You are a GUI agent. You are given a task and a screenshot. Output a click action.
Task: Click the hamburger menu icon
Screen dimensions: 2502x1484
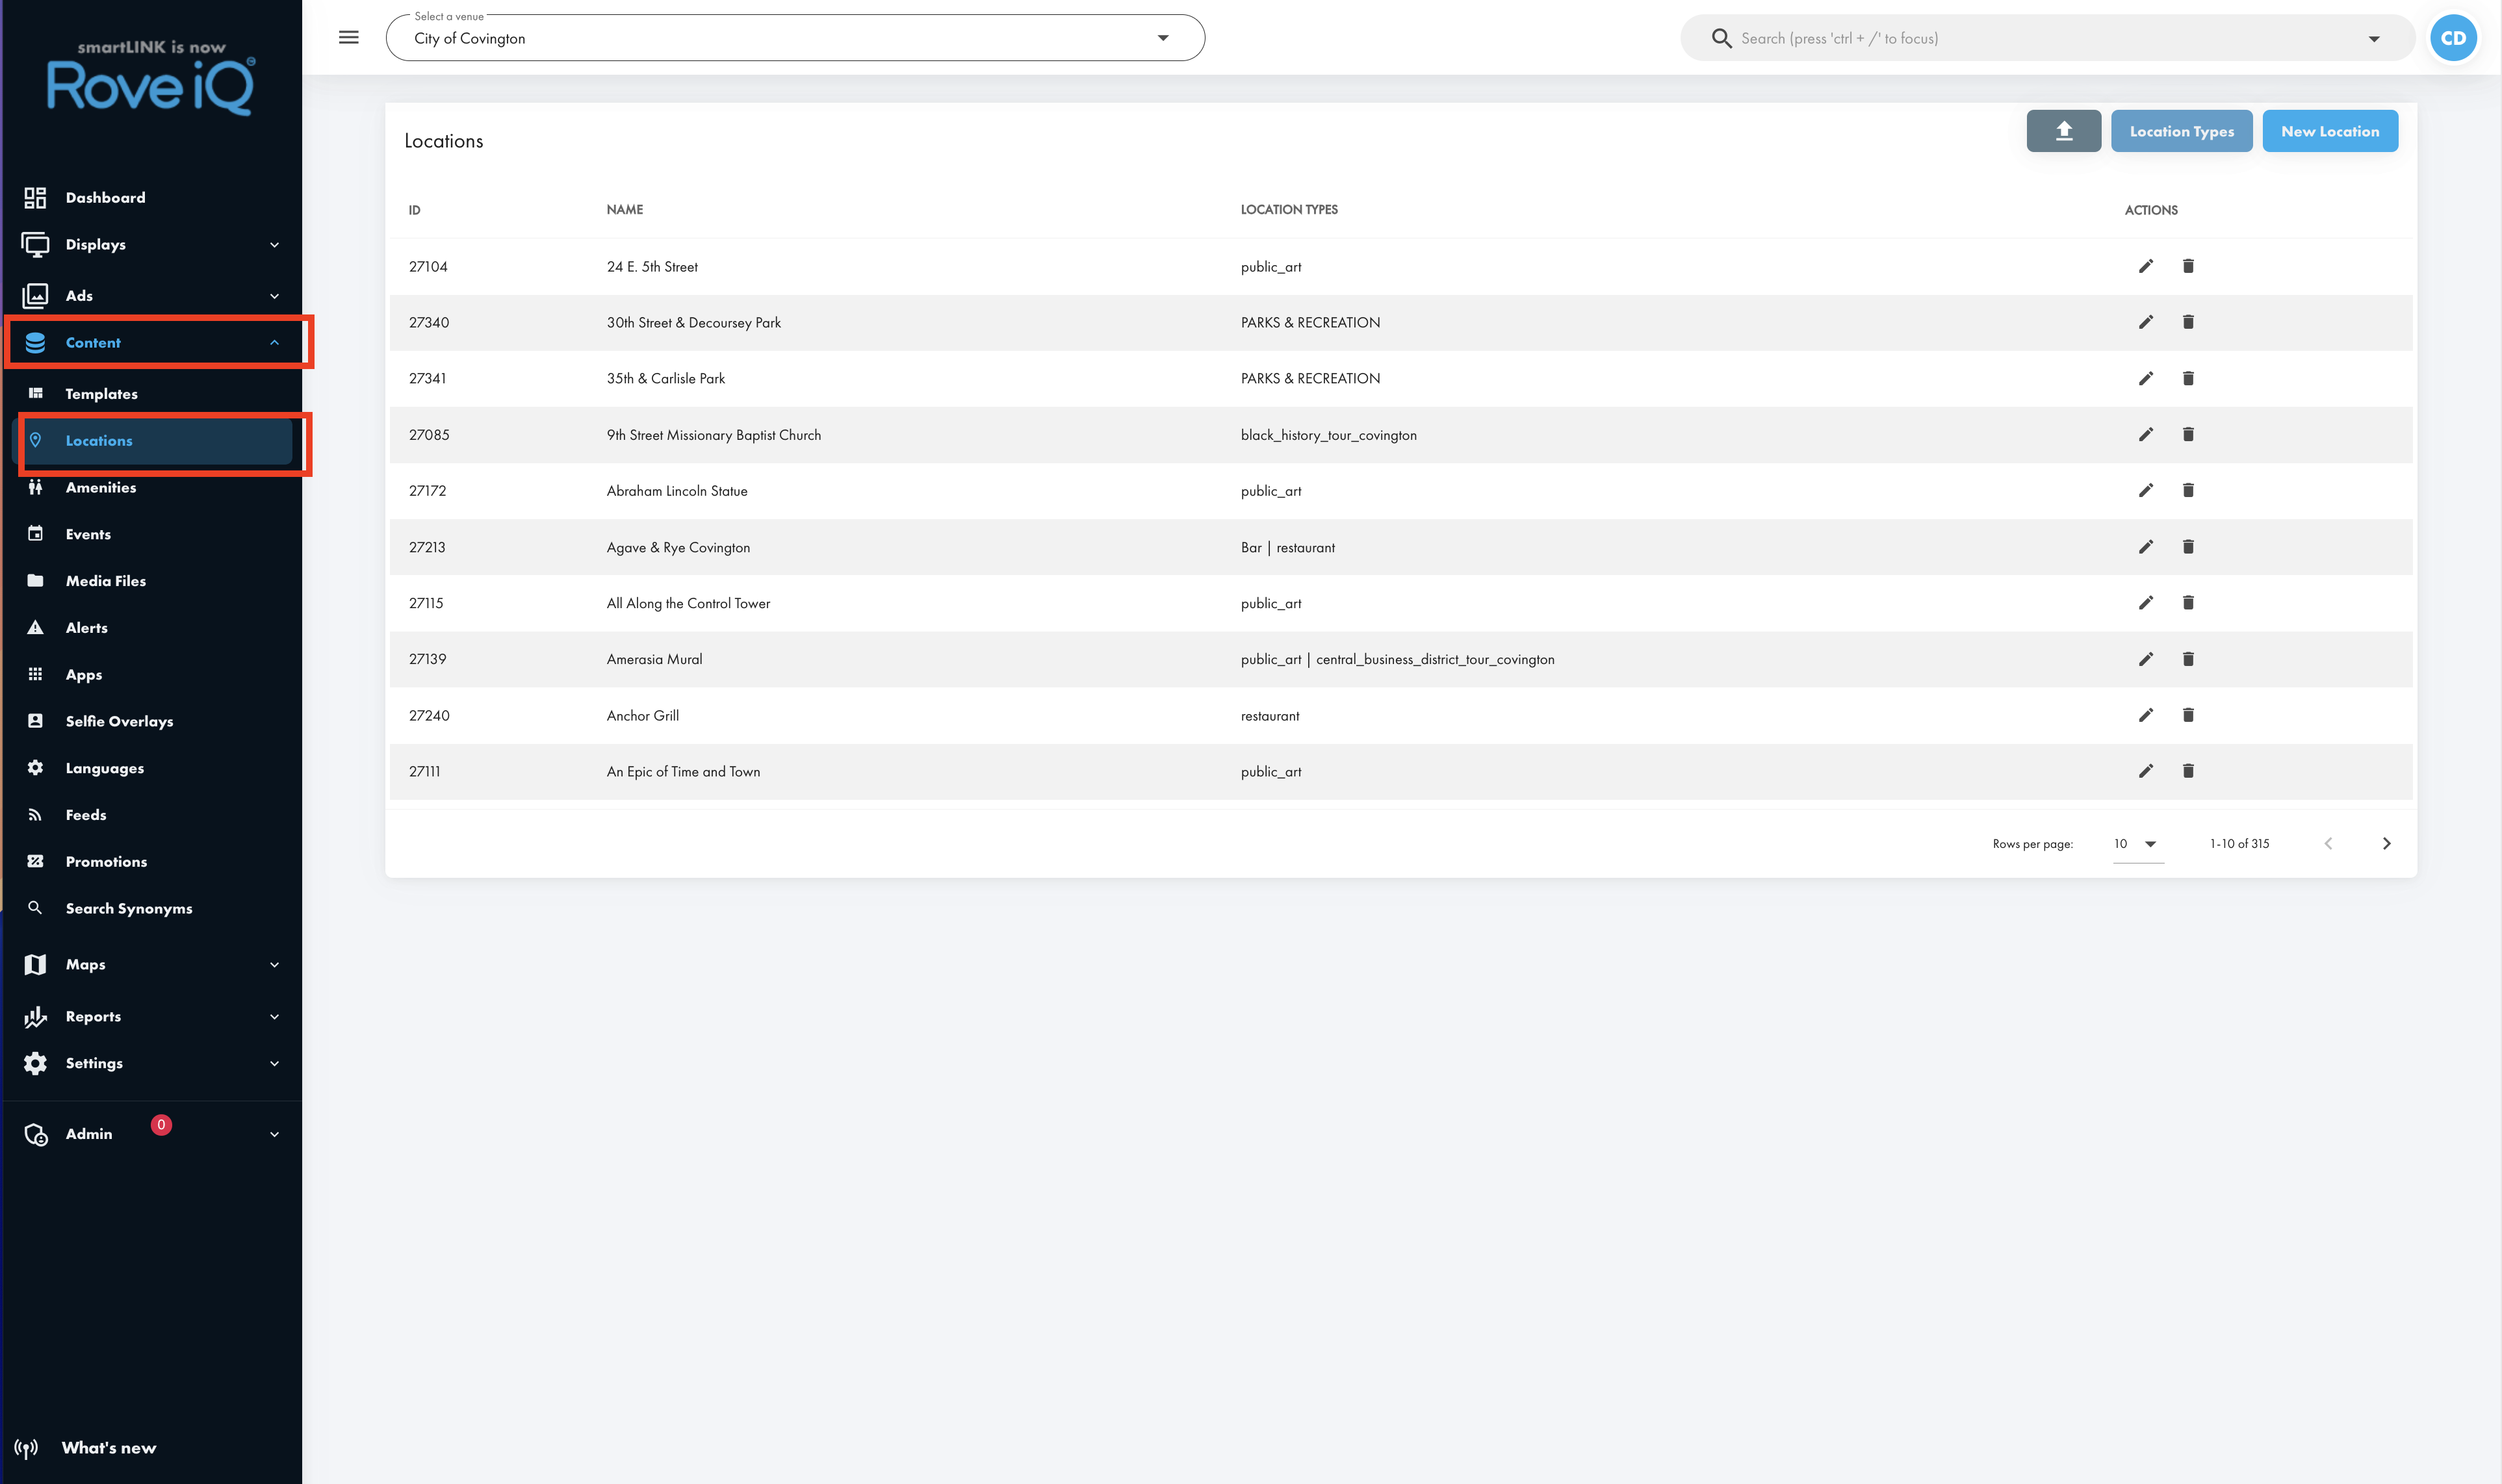pos(348,38)
